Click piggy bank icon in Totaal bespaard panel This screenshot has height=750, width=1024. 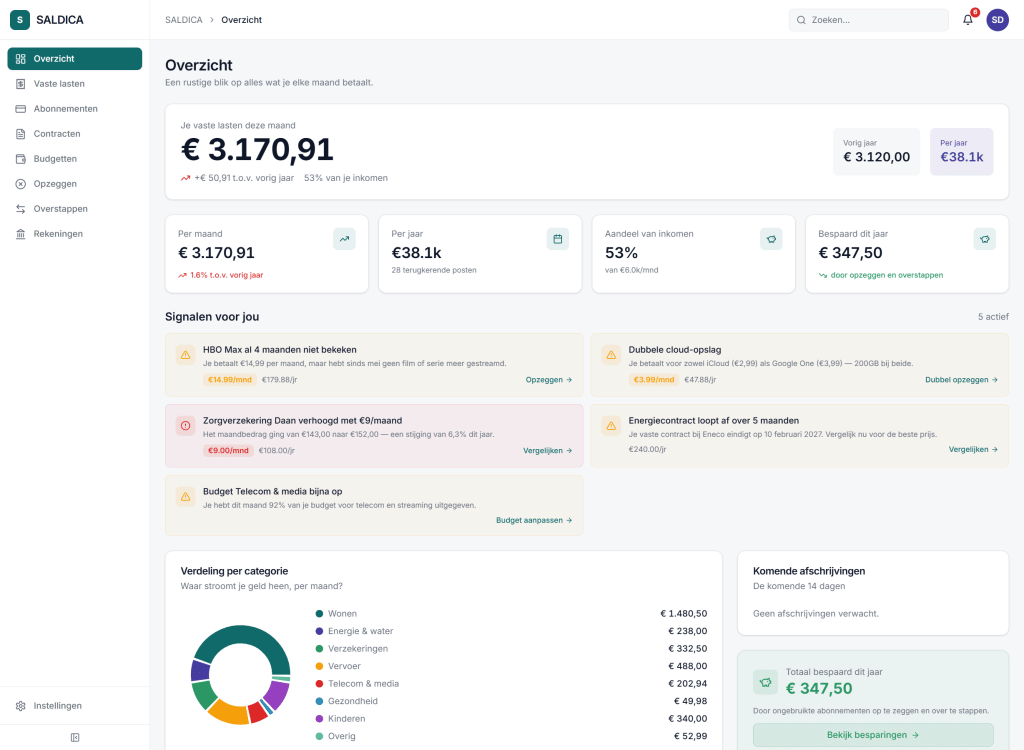765,682
